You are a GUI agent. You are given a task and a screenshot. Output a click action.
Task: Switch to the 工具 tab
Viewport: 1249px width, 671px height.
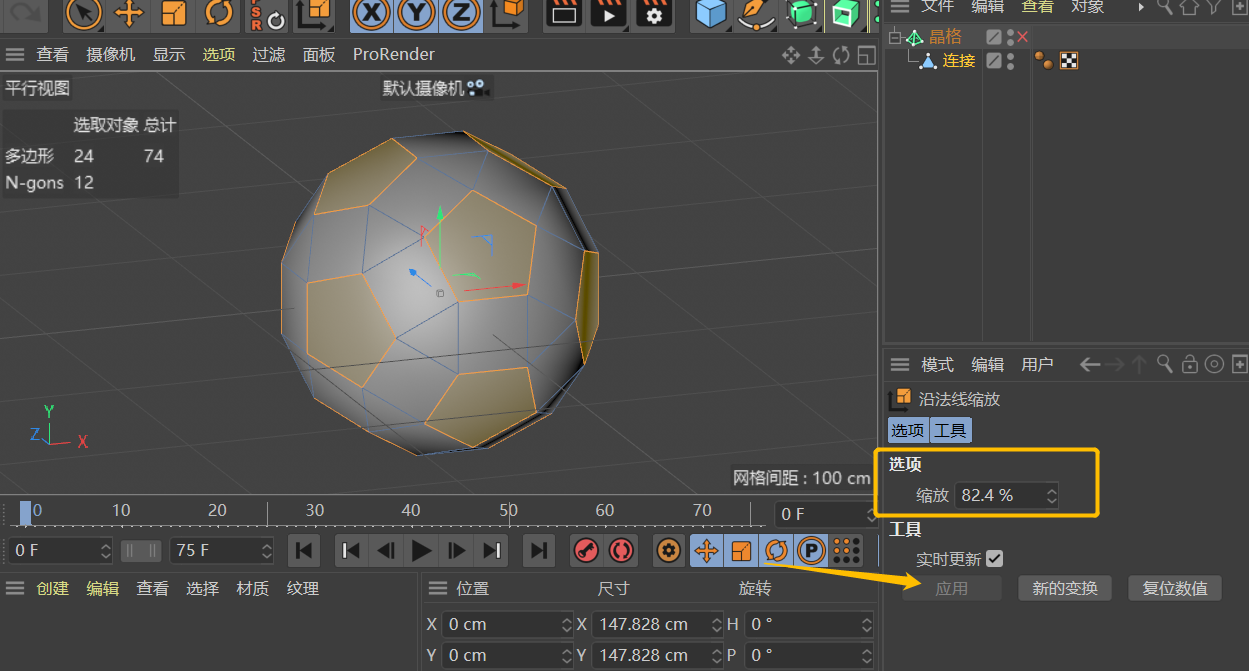click(x=950, y=431)
